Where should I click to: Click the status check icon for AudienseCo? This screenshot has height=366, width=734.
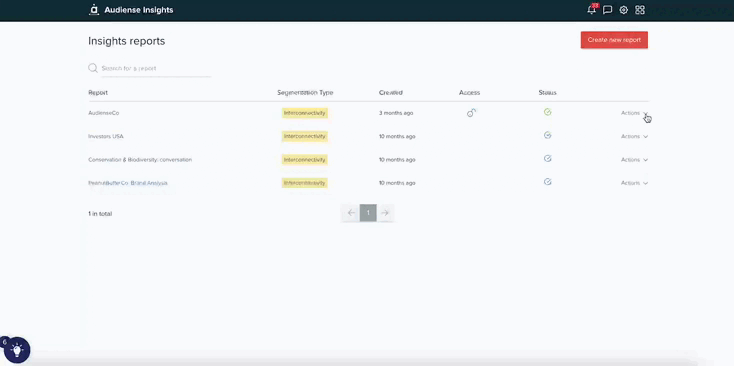[548, 112]
